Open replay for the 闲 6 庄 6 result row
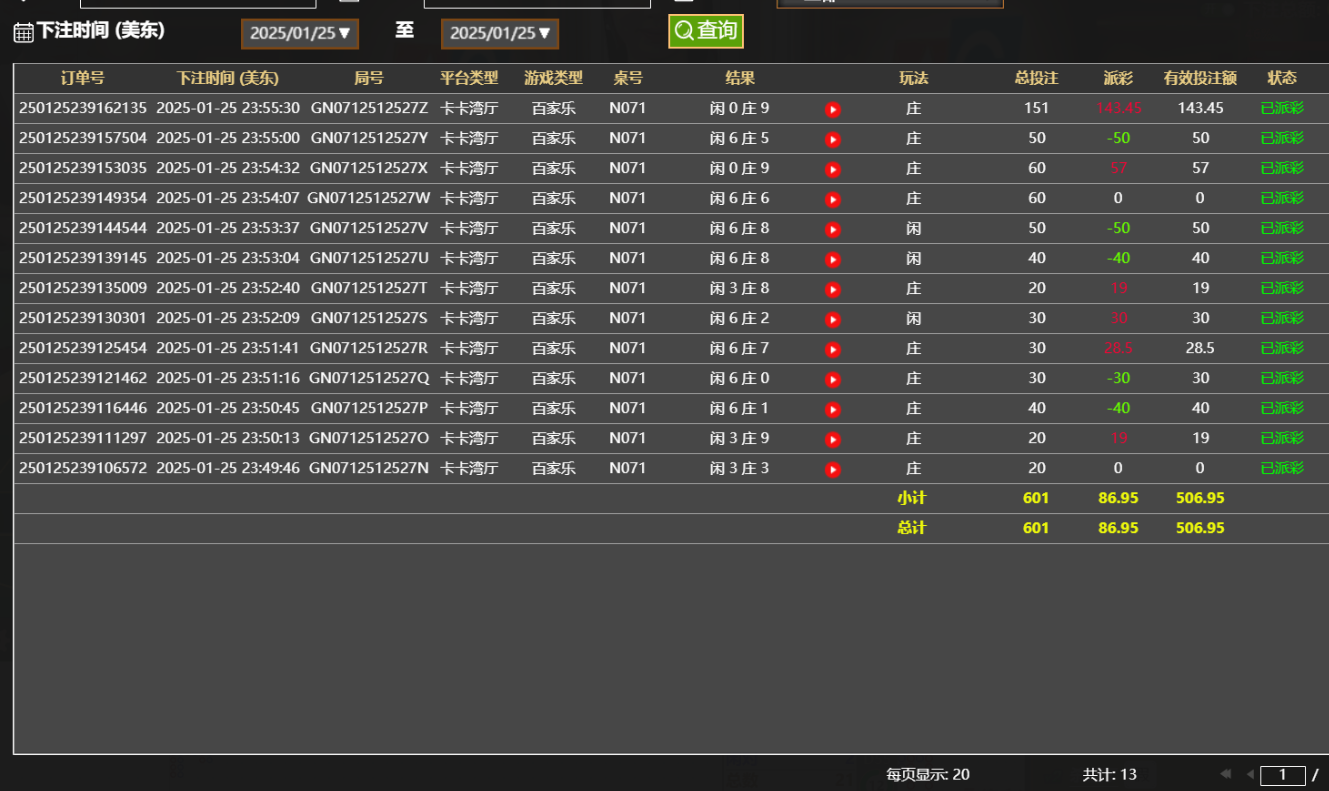Viewport: 1329px width, 791px height. (833, 198)
